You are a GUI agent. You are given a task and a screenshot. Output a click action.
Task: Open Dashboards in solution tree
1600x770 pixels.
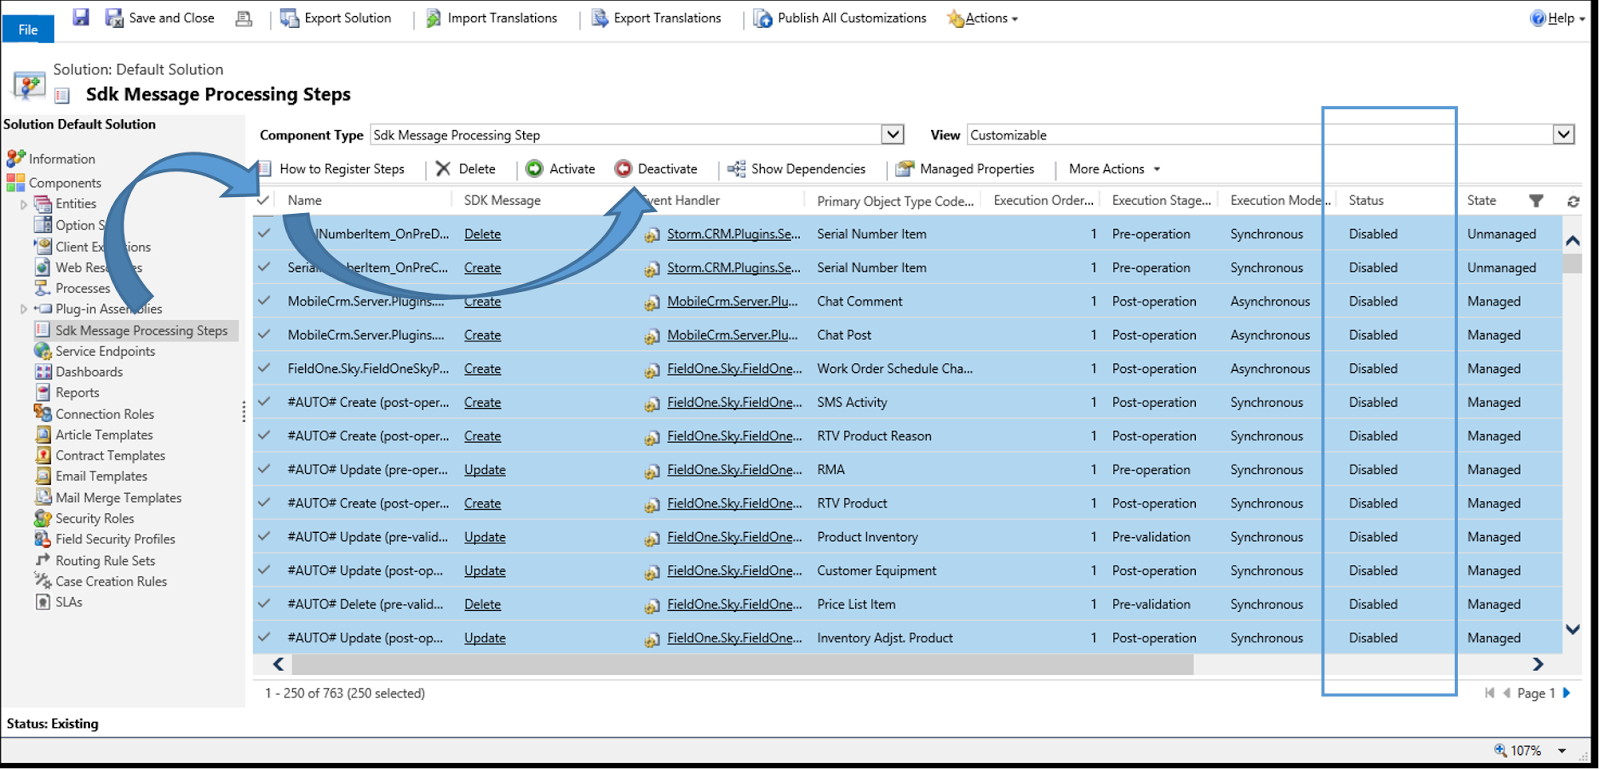[x=89, y=371]
